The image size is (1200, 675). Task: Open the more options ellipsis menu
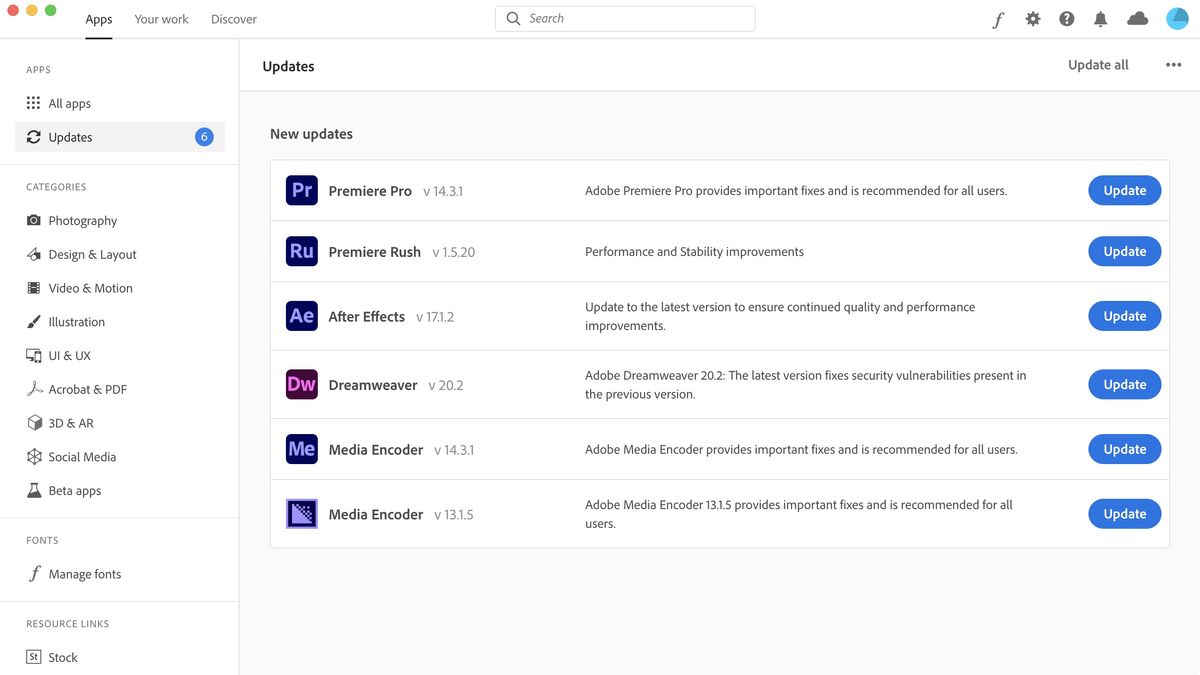pos(1174,65)
